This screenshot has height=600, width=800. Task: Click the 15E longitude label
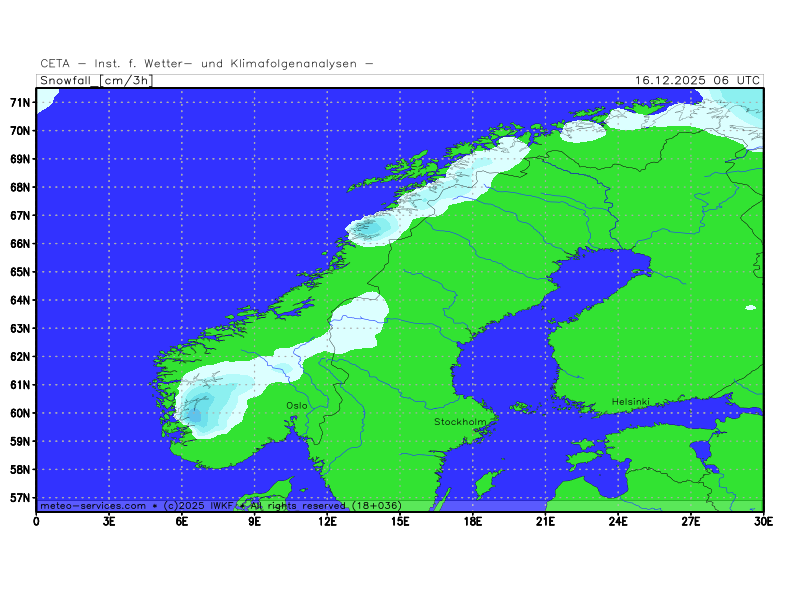pyautogui.click(x=400, y=520)
